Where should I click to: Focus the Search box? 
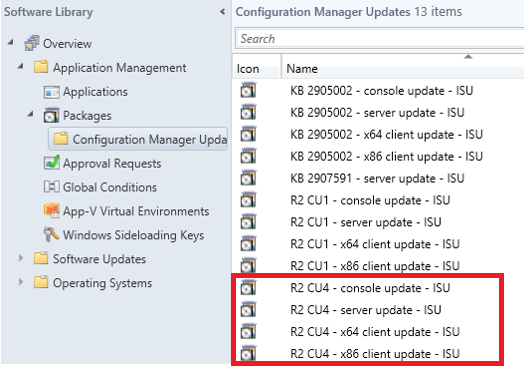pyautogui.click(x=380, y=39)
